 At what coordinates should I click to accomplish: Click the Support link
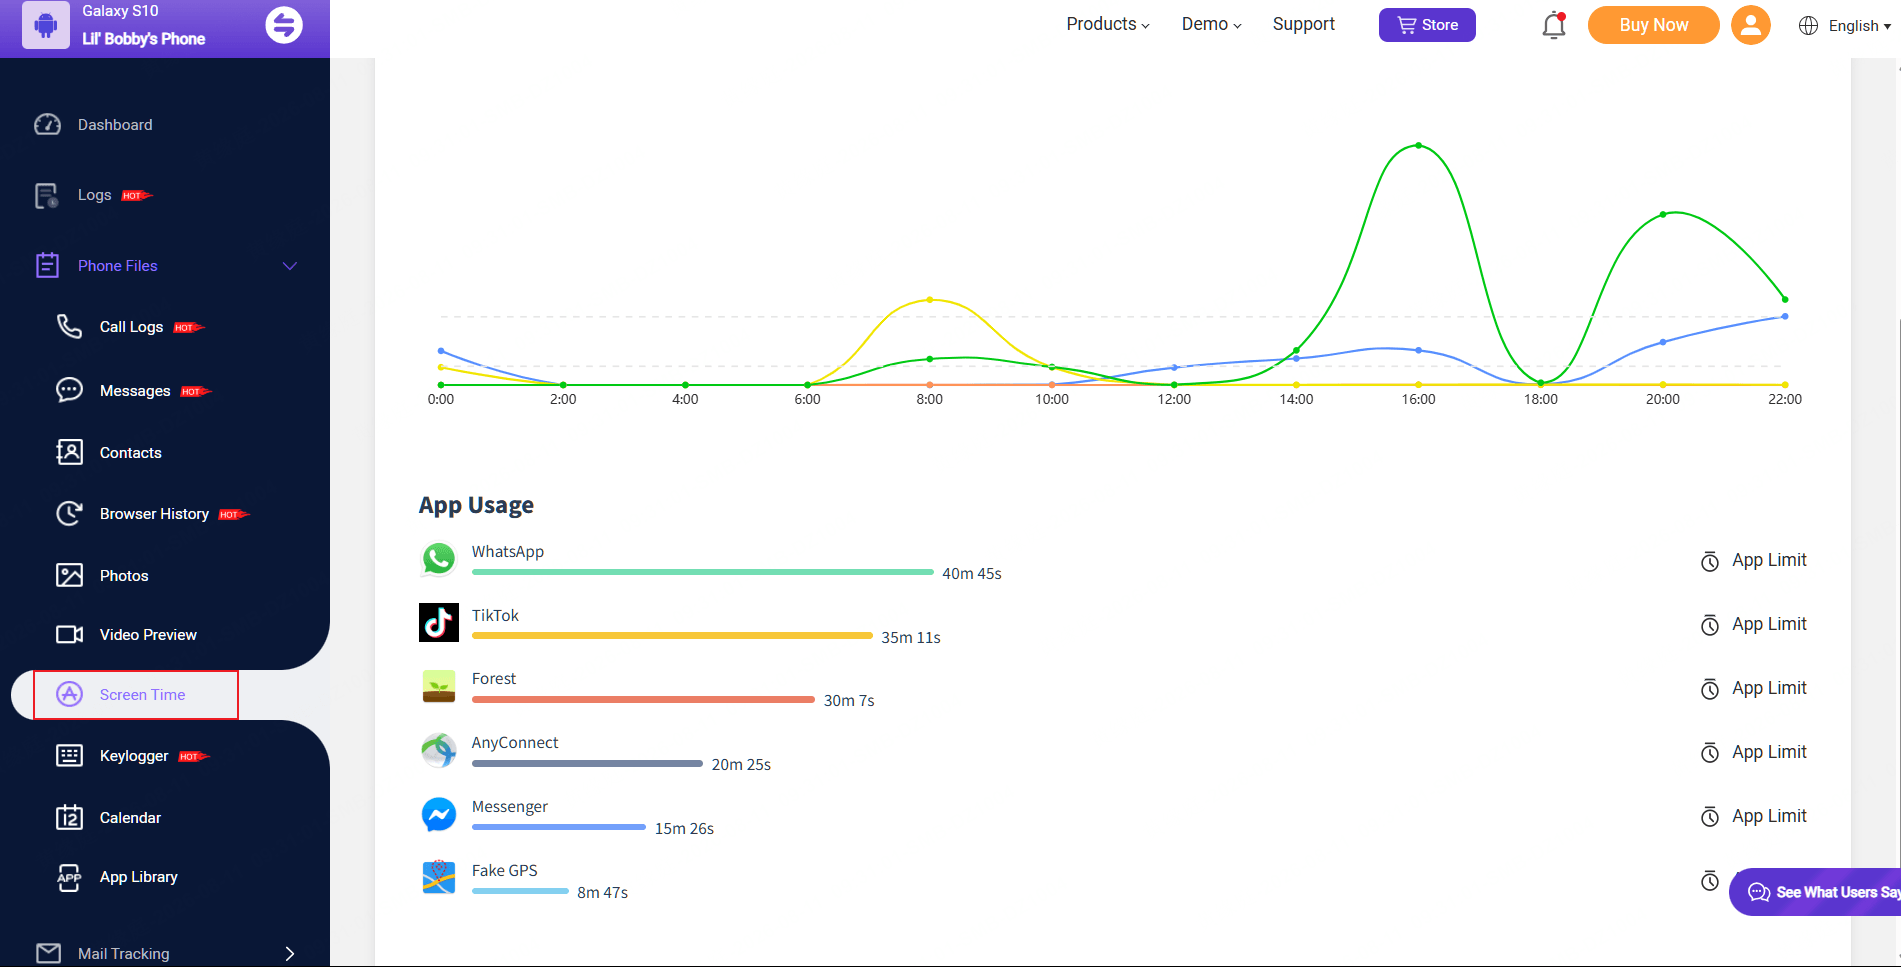pyautogui.click(x=1303, y=24)
